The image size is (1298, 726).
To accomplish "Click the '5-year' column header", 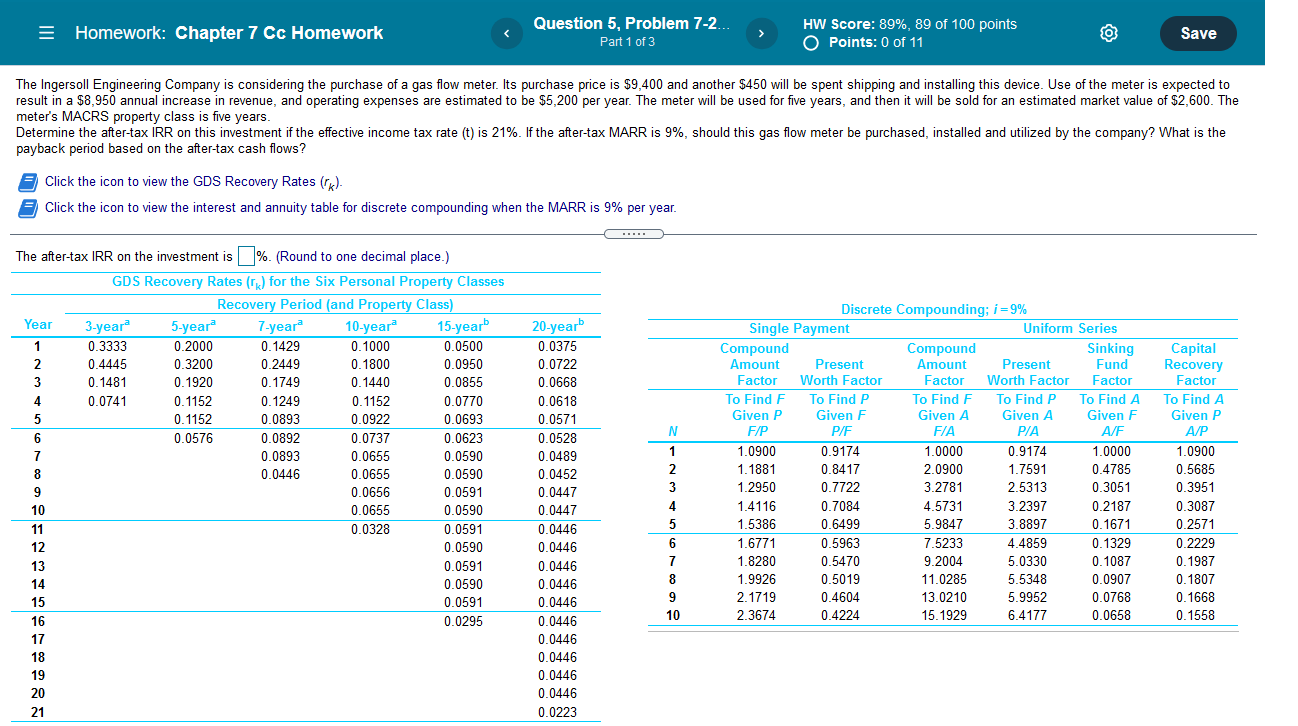I will coord(193,325).
